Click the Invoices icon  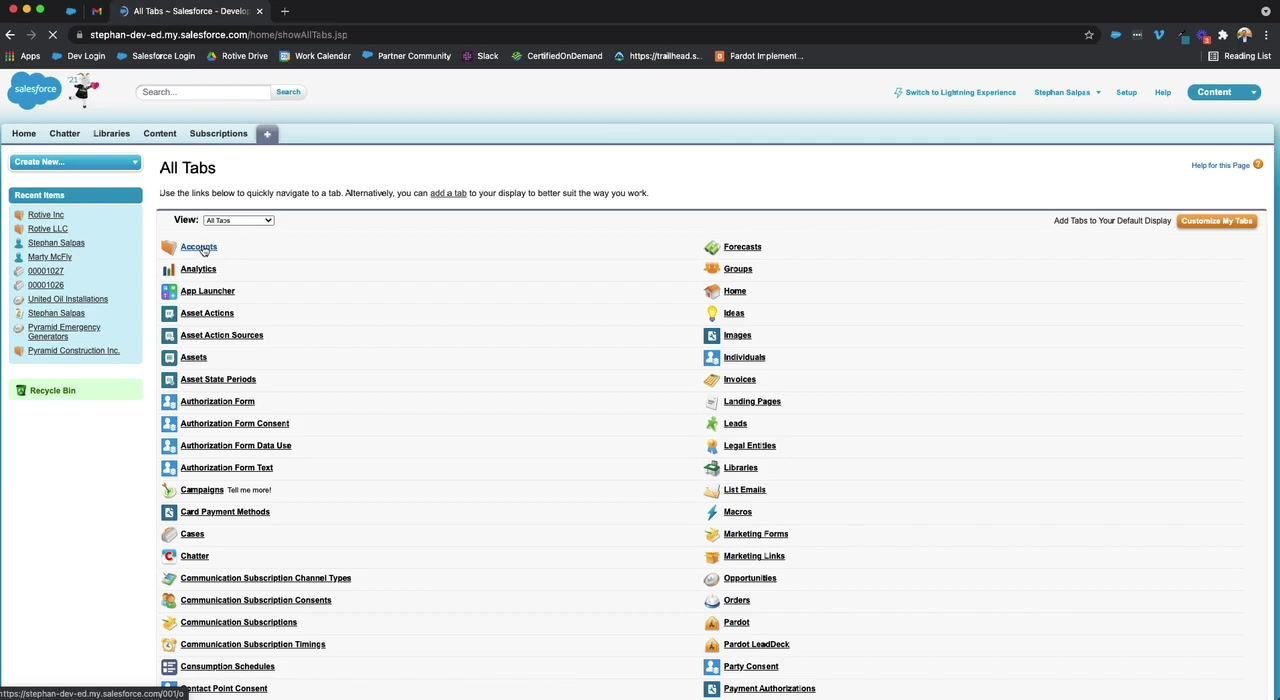[x=712, y=379]
